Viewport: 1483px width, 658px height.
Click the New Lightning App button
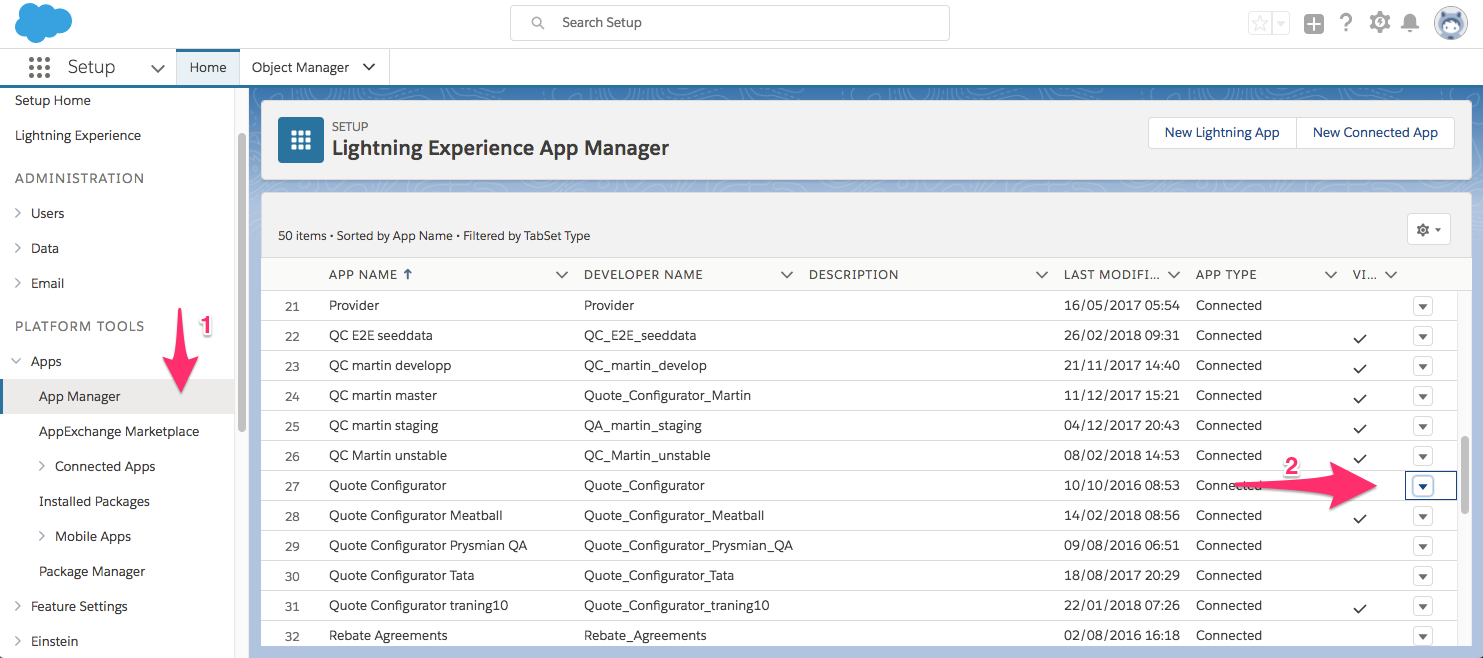point(1221,132)
